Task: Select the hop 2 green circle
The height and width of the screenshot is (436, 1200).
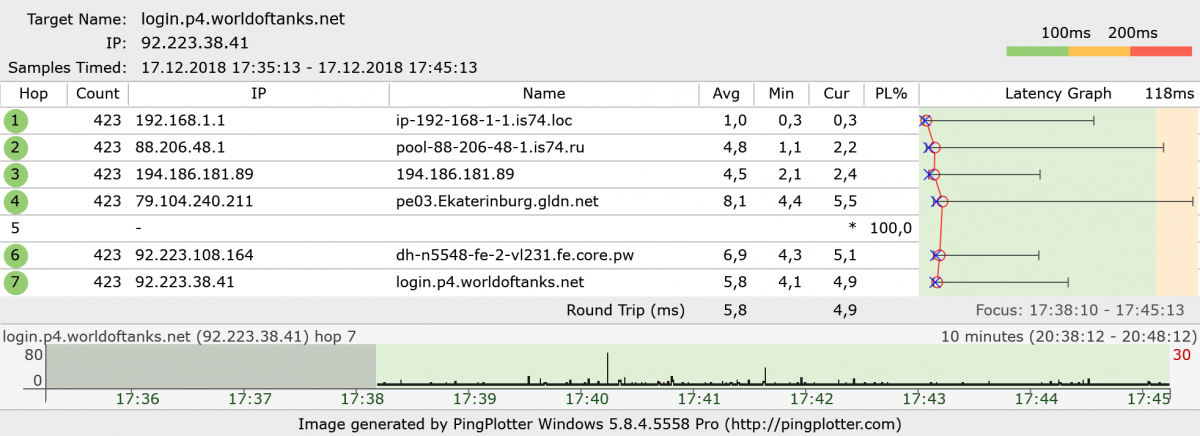Action: coord(16,148)
